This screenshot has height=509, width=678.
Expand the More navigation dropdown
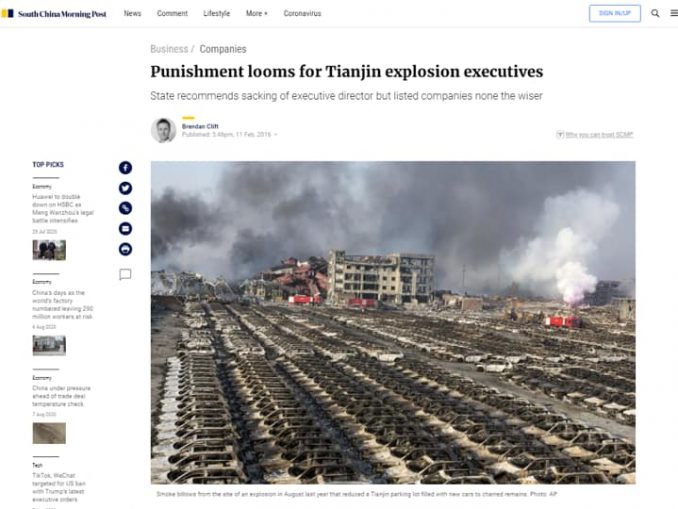tap(257, 13)
